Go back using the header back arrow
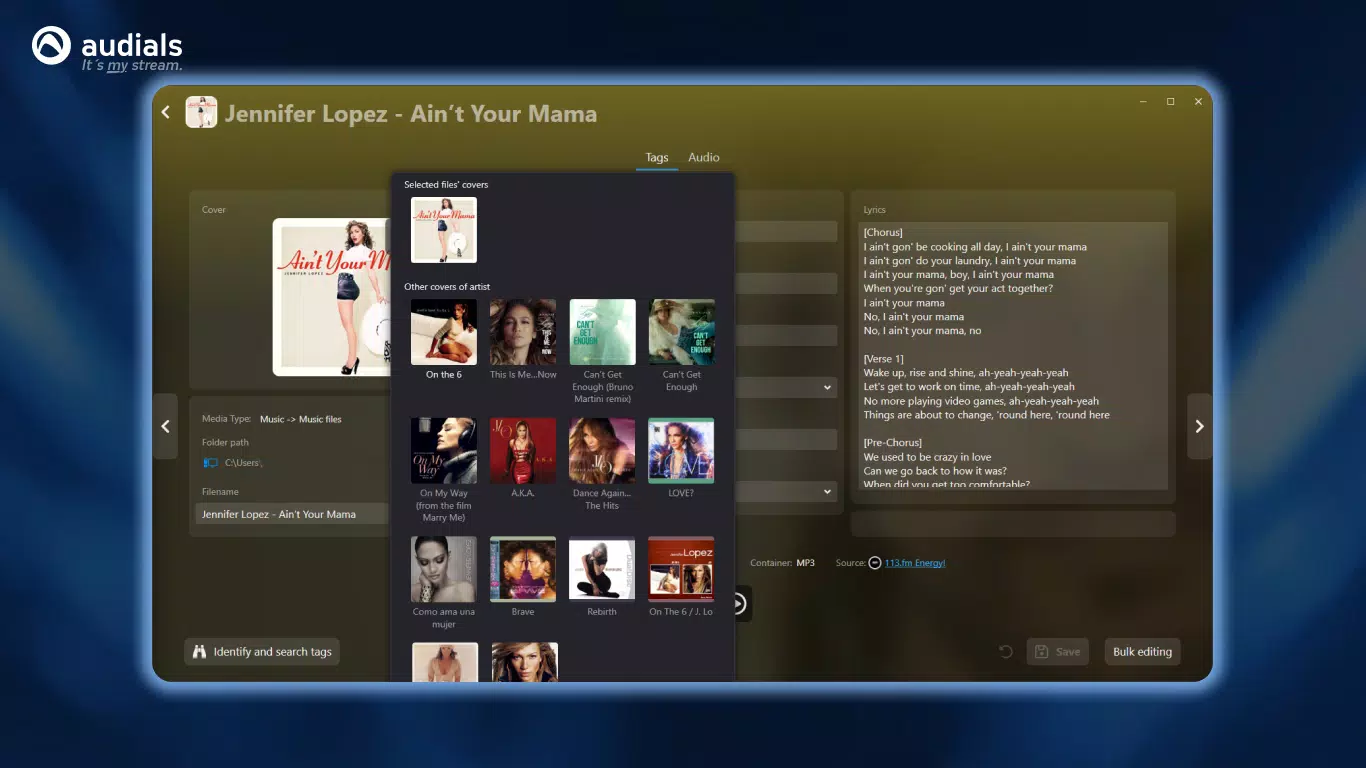The image size is (1366, 768). point(166,113)
